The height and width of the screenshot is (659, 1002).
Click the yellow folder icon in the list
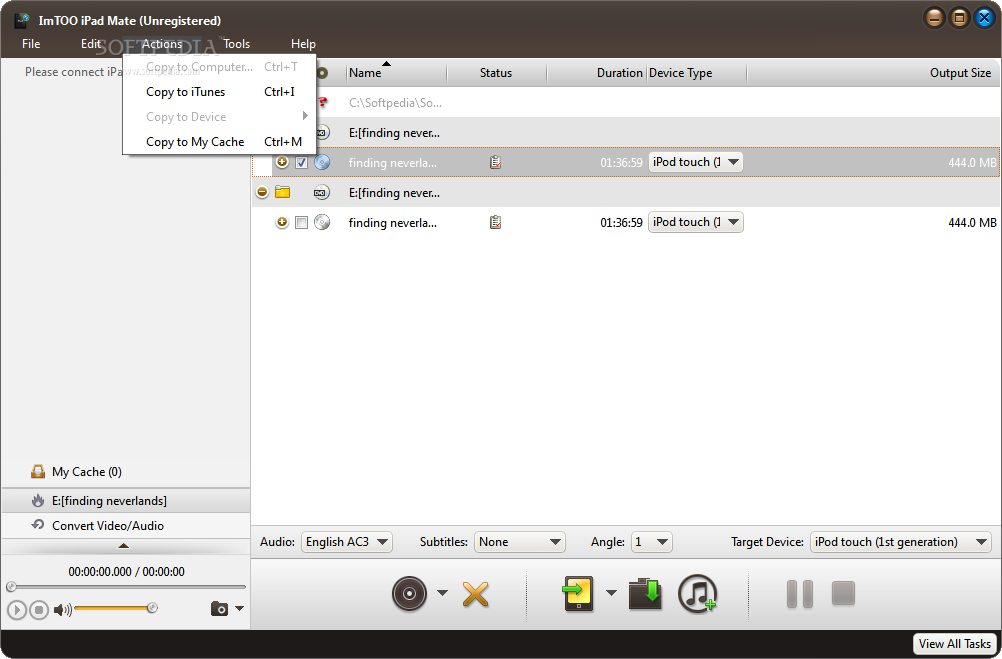pos(282,192)
